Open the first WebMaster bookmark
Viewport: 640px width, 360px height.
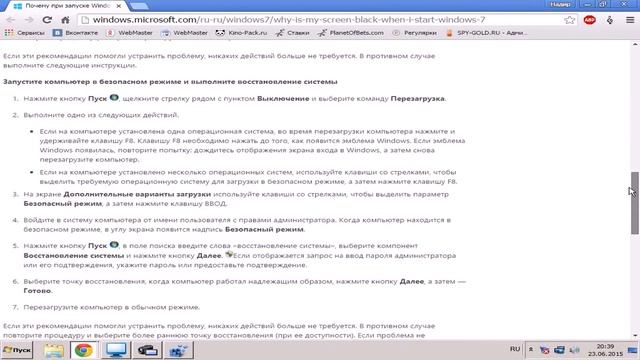130,33
